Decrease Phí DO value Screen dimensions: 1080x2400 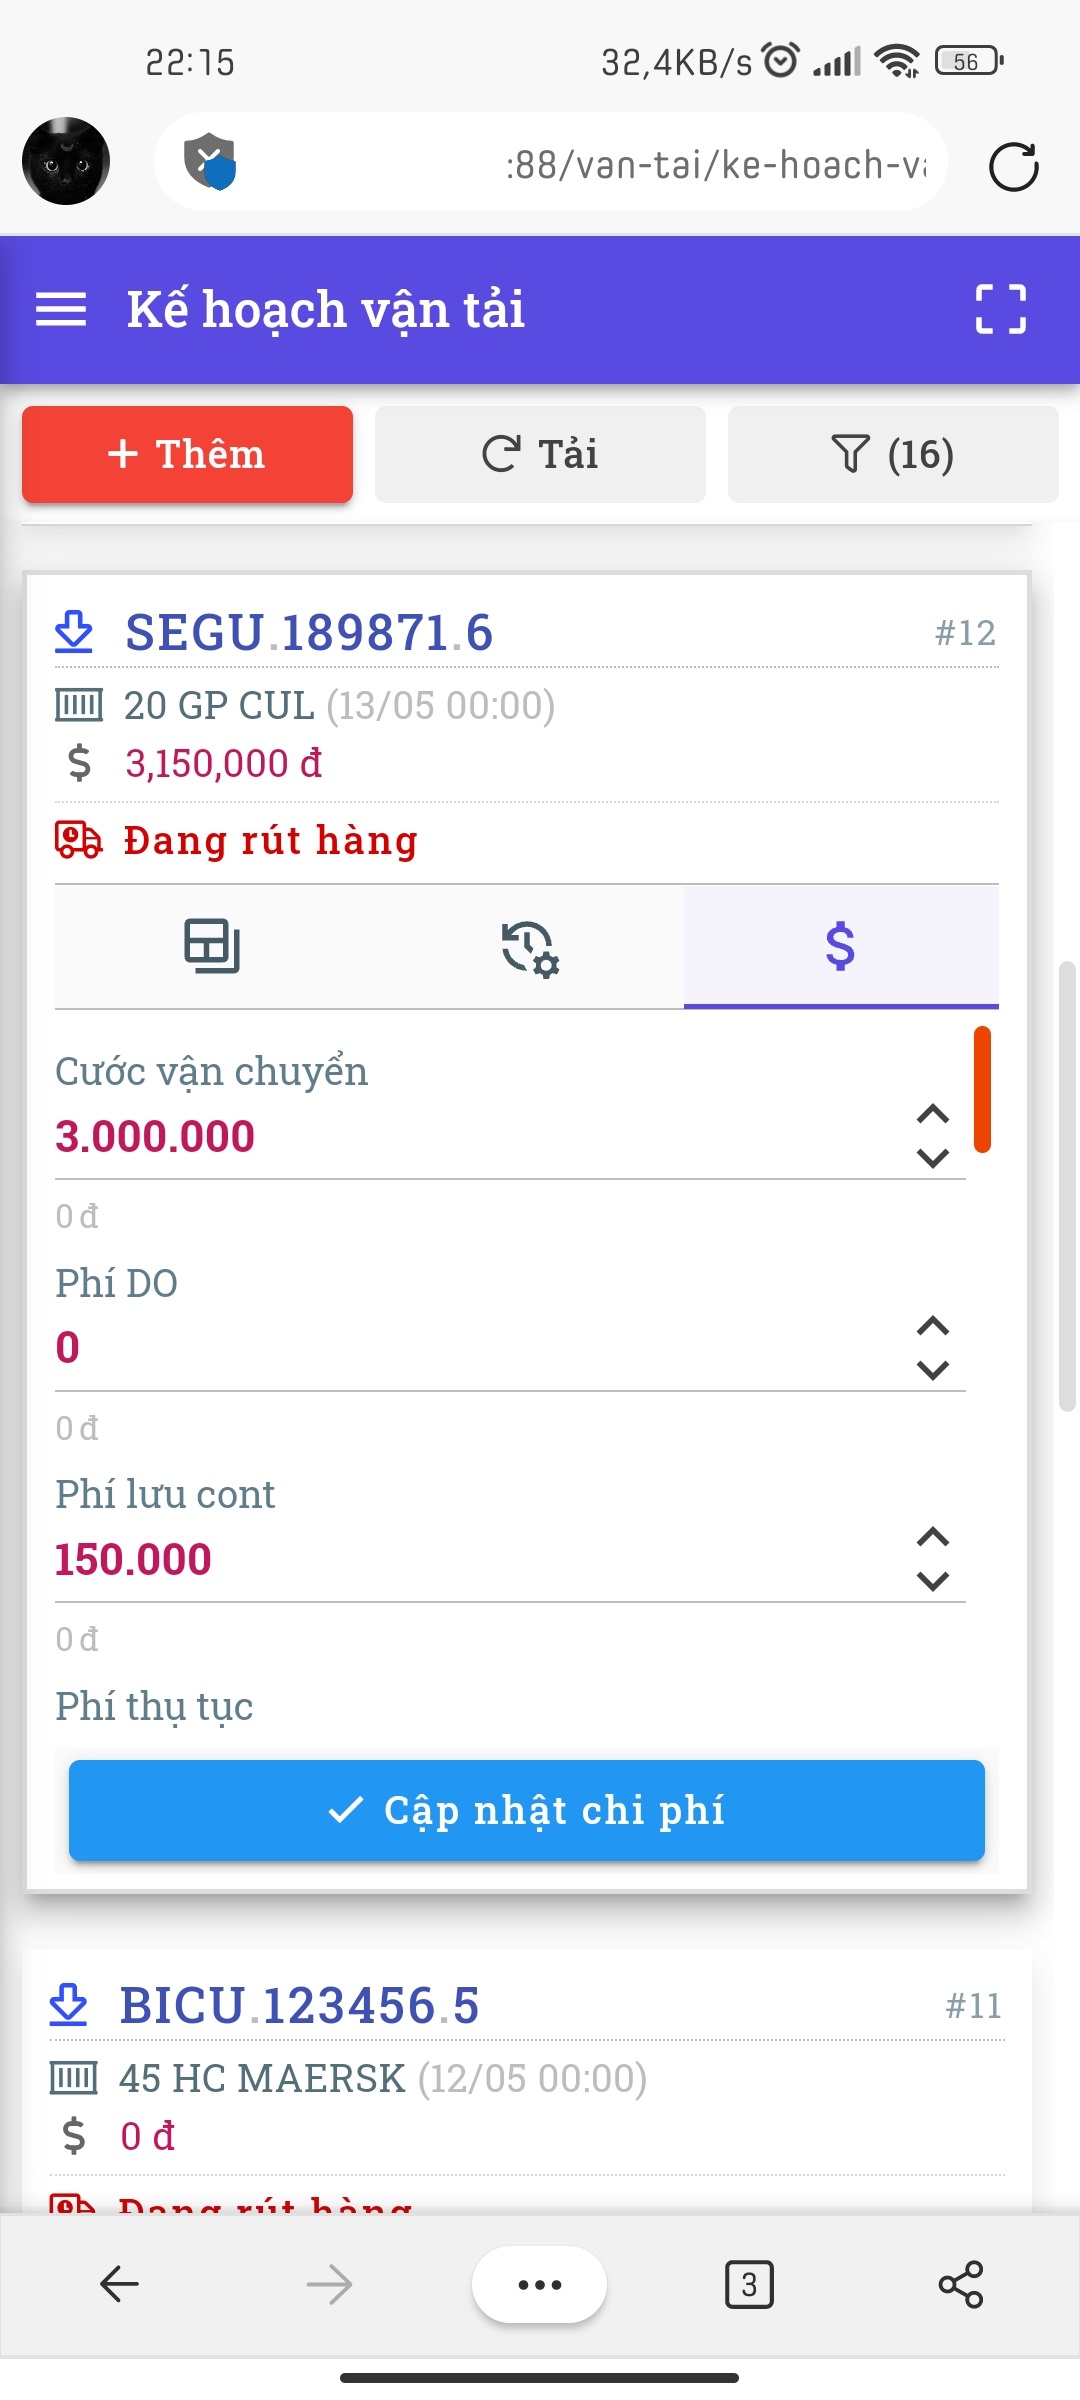933,1370
